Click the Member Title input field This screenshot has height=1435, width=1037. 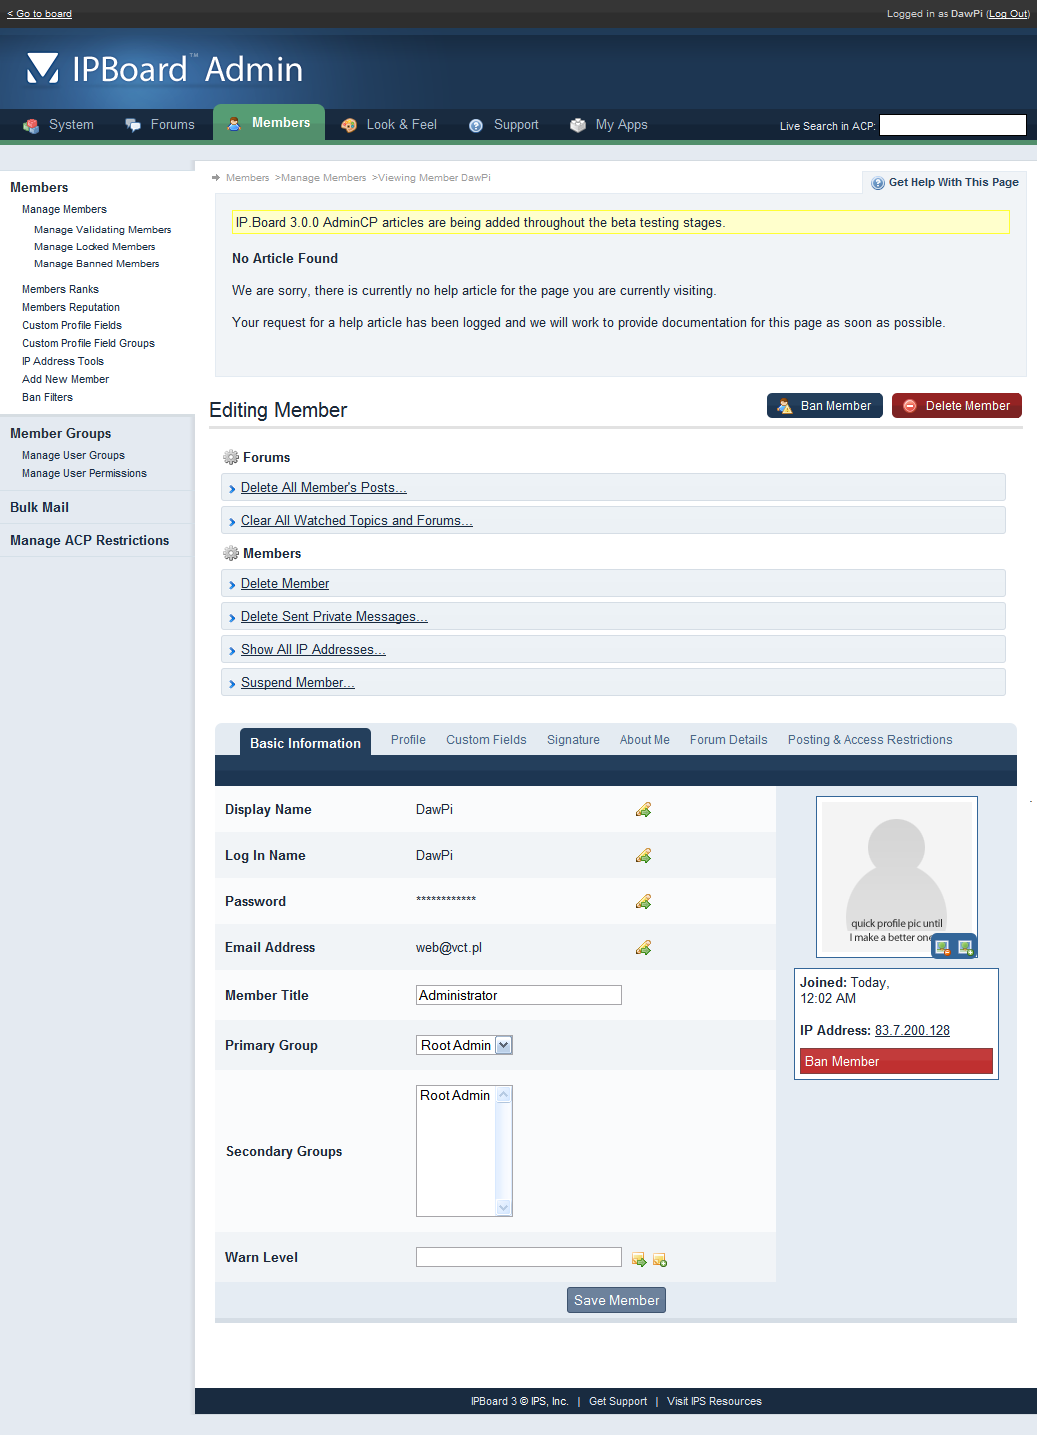[x=518, y=995]
